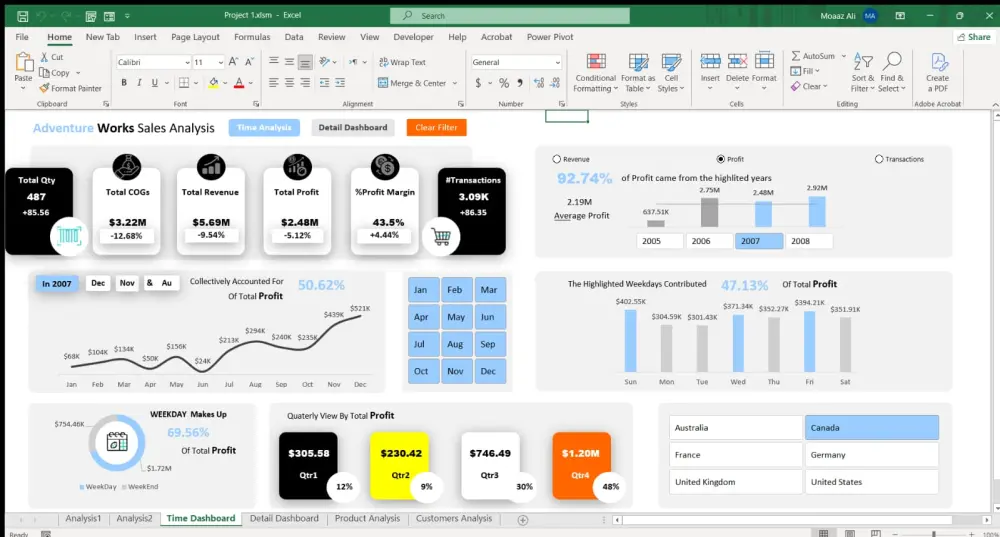Click the Wrap Text button
Screen dimensions: 1000x537
[x=402, y=62]
